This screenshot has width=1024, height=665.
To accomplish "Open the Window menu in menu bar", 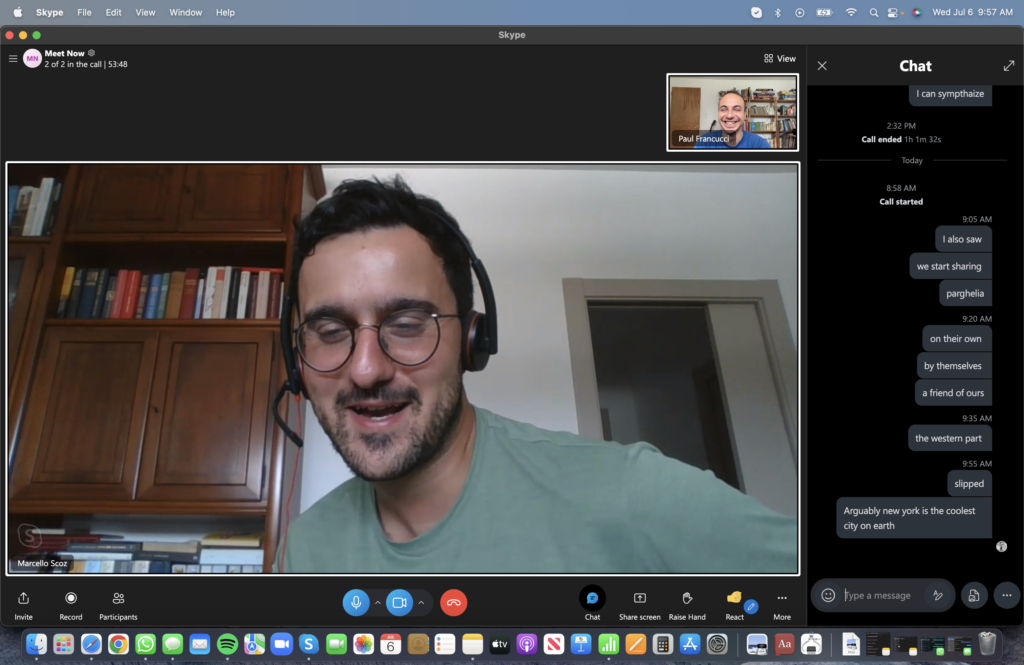I will click(x=185, y=12).
